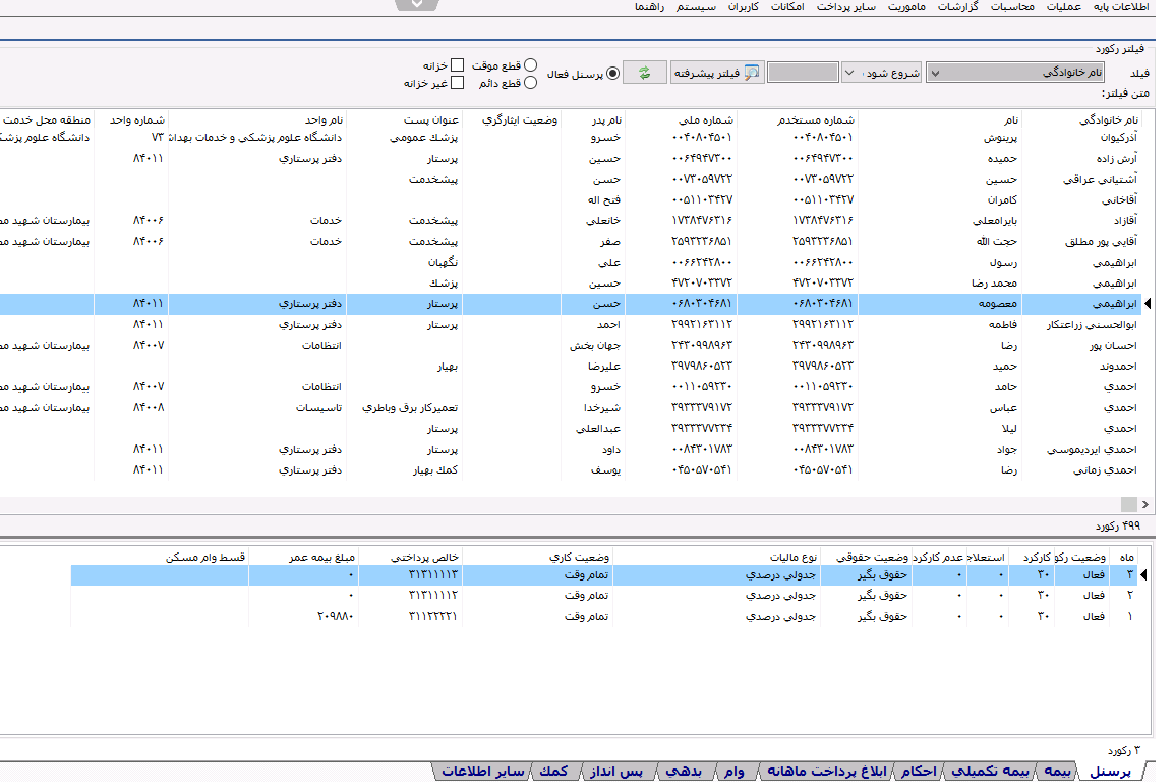1175x782 pixels.
Task: Switch to the سایر اطلاعات tab
Action: [x=483, y=772]
